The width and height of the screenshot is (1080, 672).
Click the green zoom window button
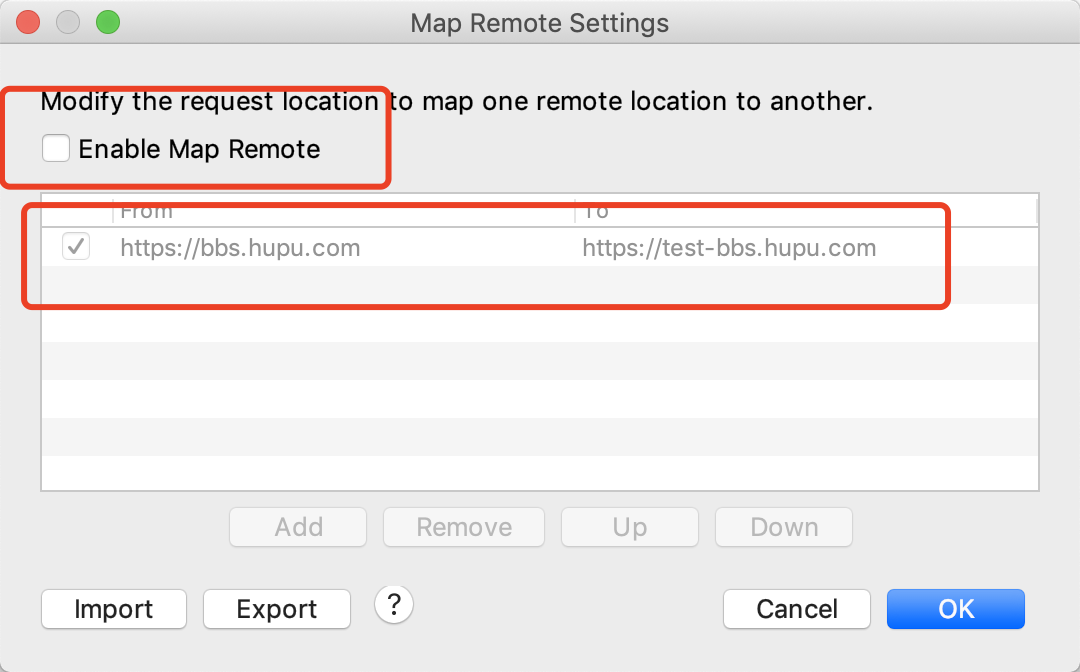click(x=107, y=22)
